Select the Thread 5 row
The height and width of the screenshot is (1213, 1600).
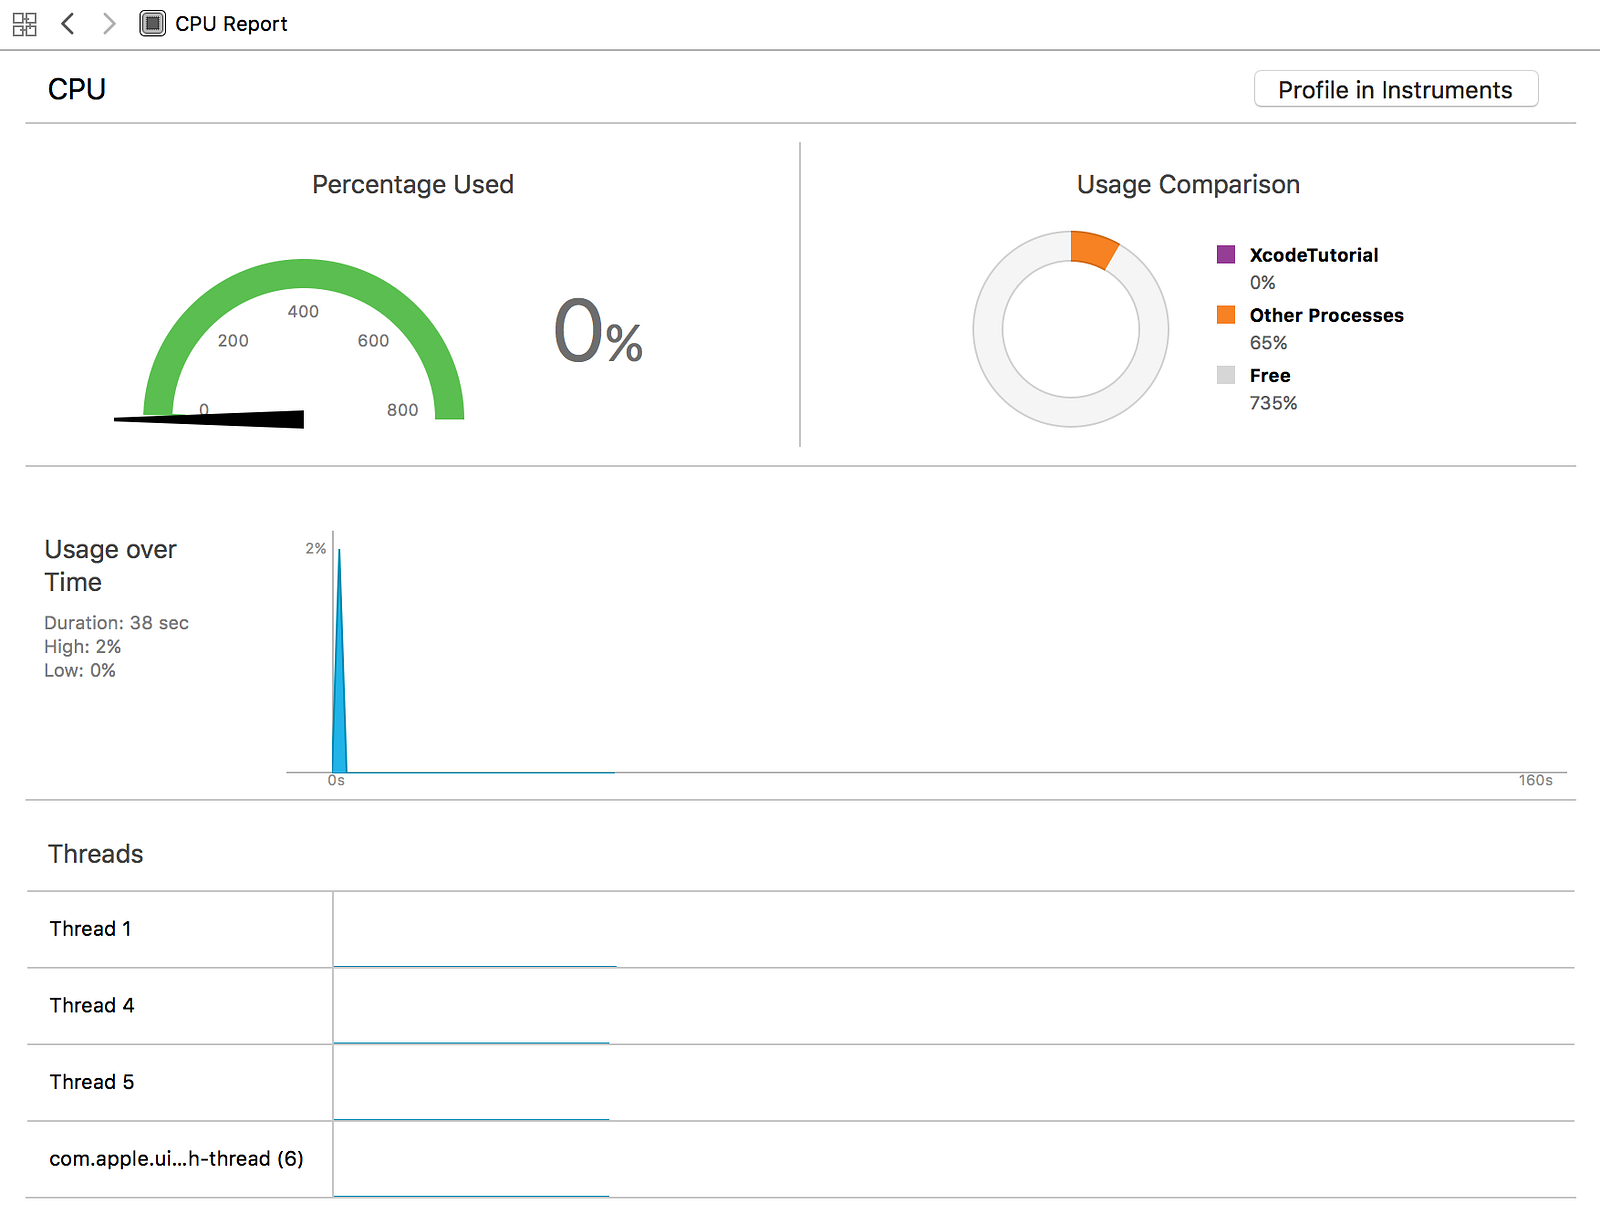point(800,1083)
